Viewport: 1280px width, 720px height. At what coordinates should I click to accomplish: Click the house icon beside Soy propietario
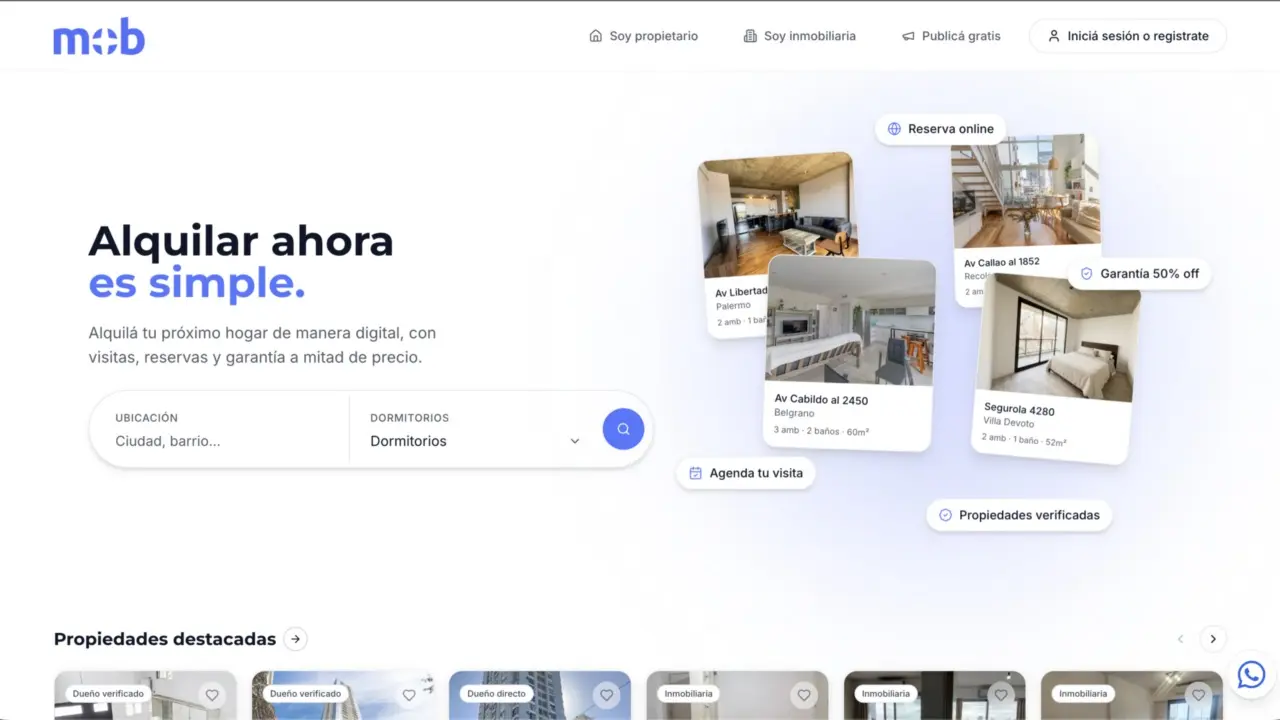coord(596,36)
